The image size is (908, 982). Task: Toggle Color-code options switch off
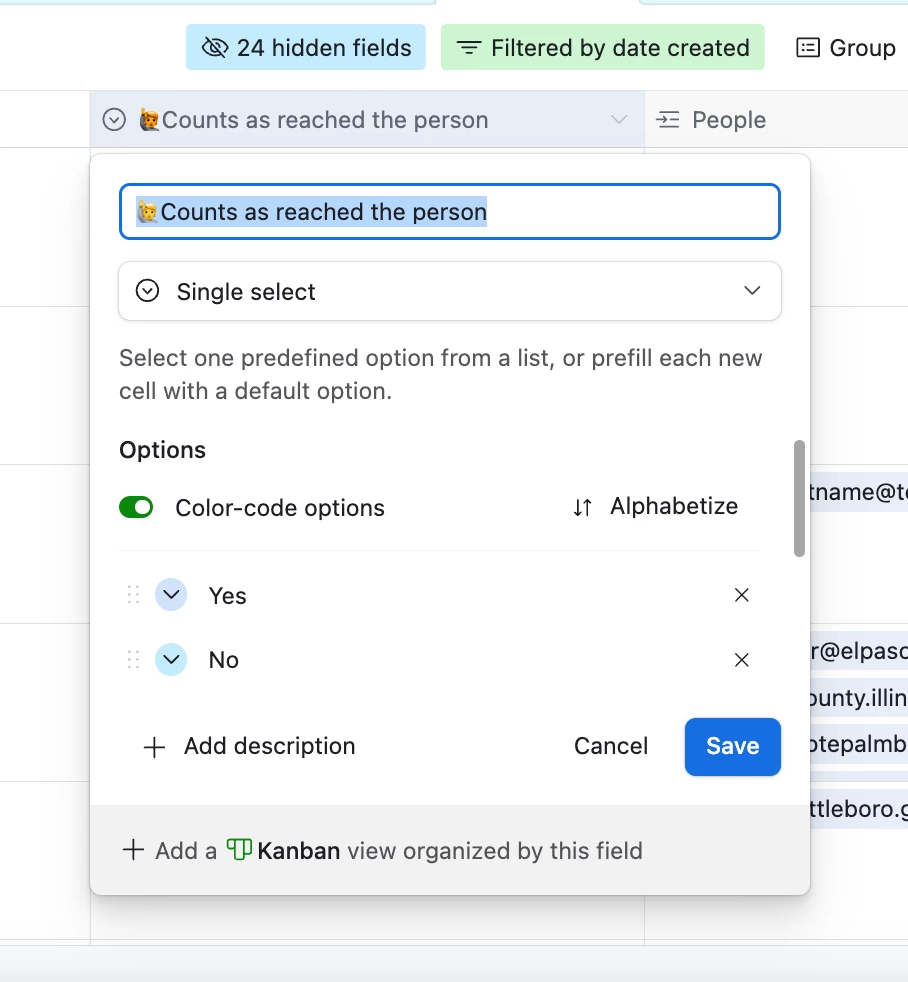point(136,508)
